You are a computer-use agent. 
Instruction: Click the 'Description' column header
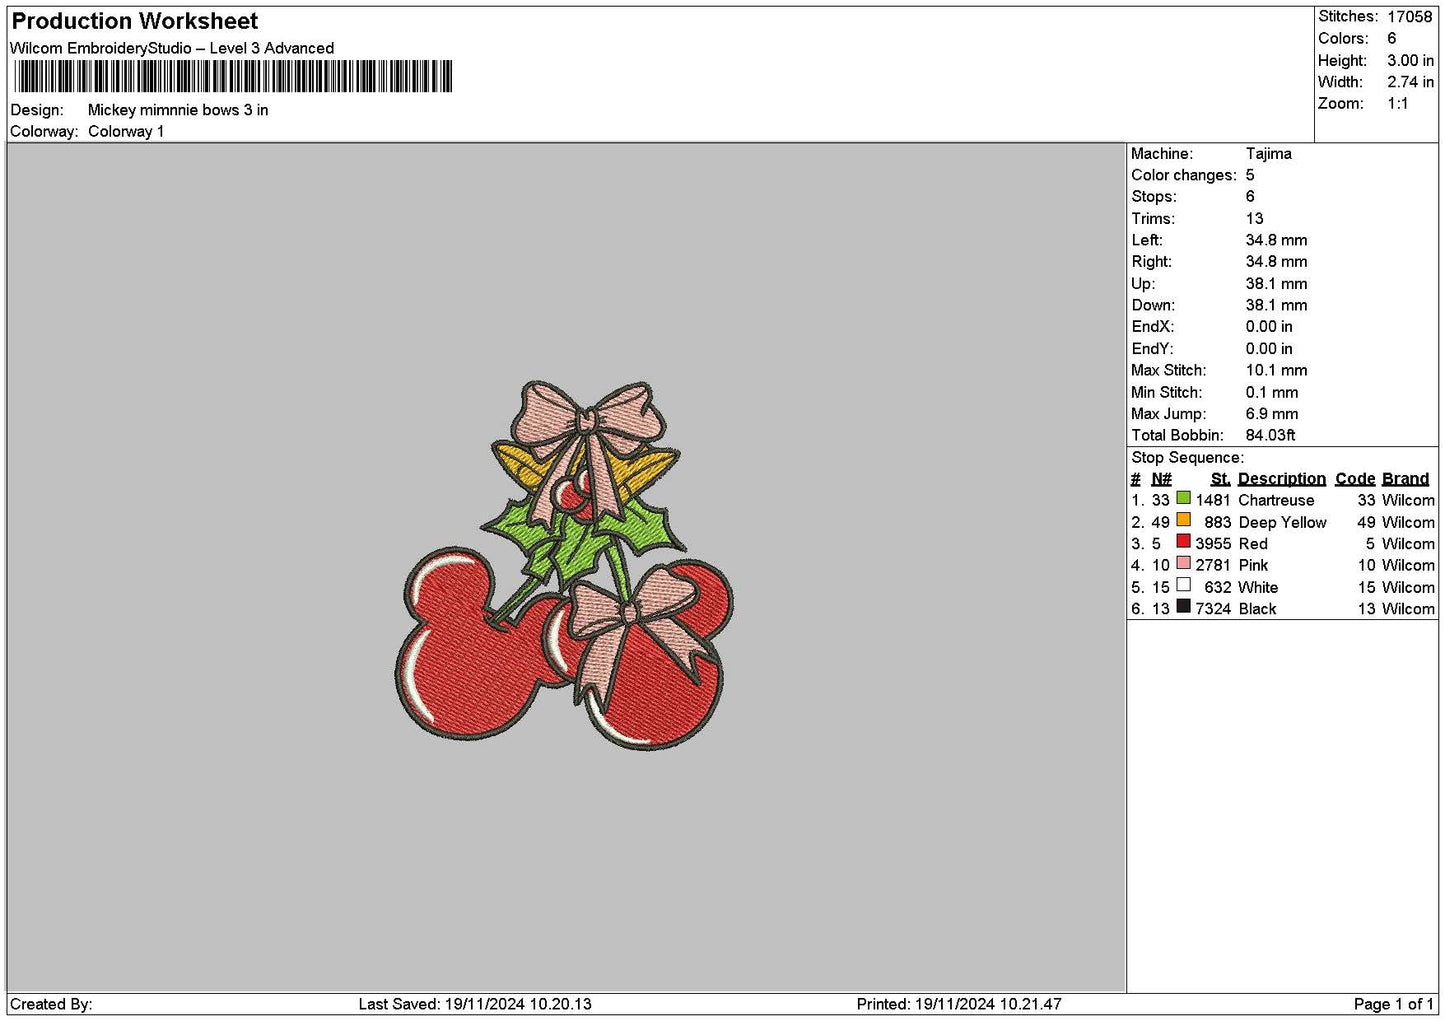1282,478
